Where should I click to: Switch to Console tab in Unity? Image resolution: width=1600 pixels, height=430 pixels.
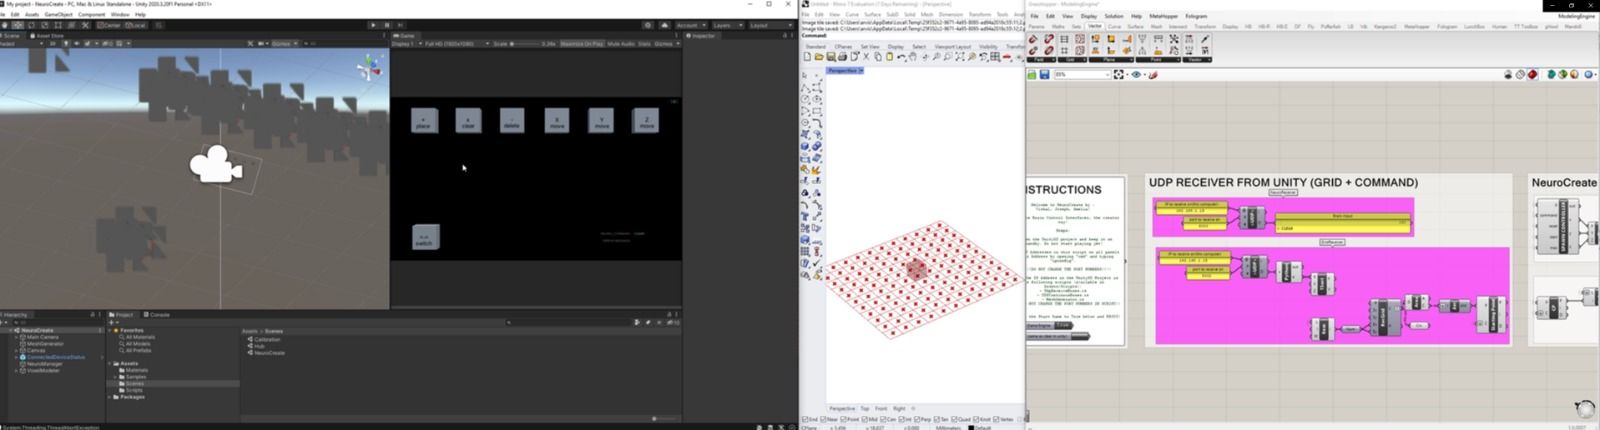click(x=158, y=314)
